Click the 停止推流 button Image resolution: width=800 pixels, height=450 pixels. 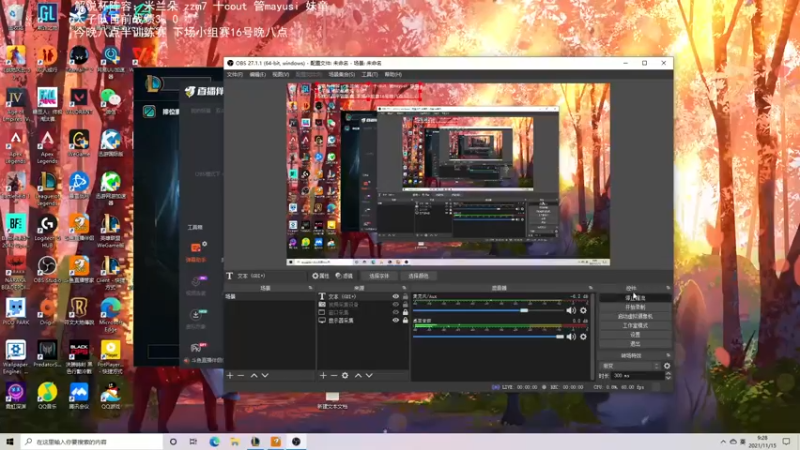(x=635, y=297)
